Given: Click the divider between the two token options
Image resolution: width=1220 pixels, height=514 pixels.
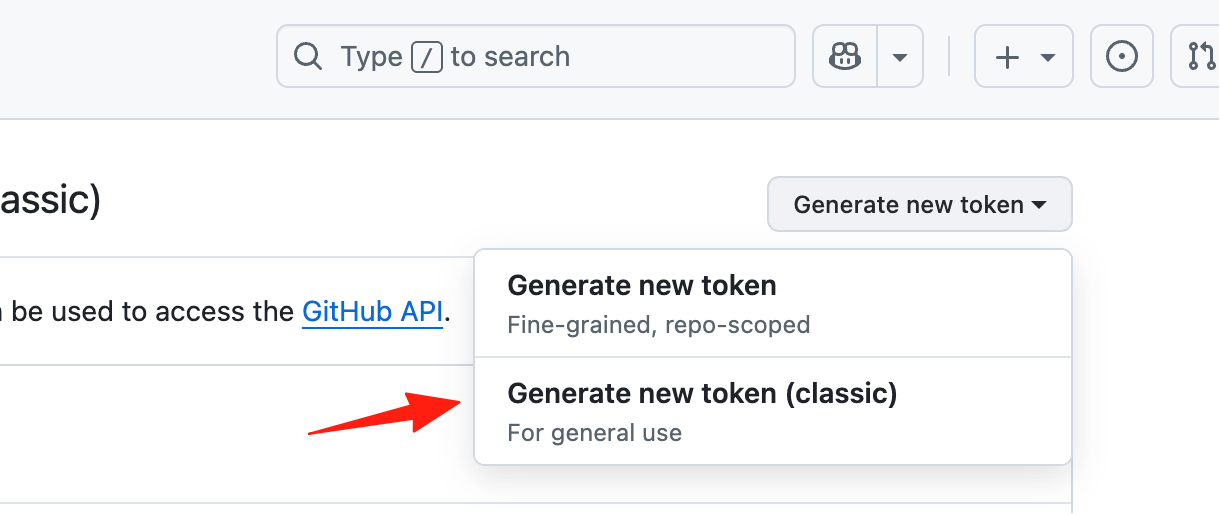Looking at the screenshot, I should click(773, 357).
